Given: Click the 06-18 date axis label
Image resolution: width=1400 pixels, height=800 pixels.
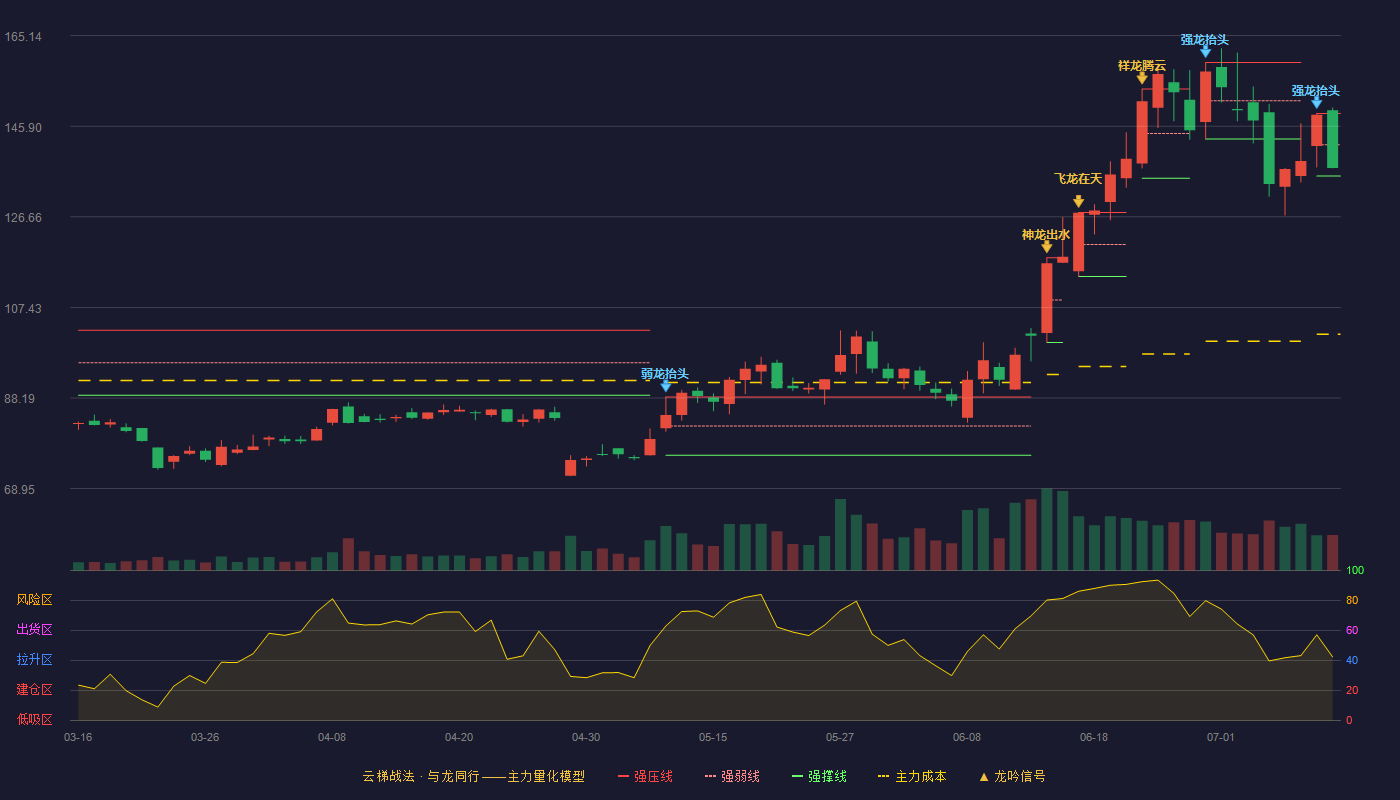Looking at the screenshot, I should (1094, 737).
